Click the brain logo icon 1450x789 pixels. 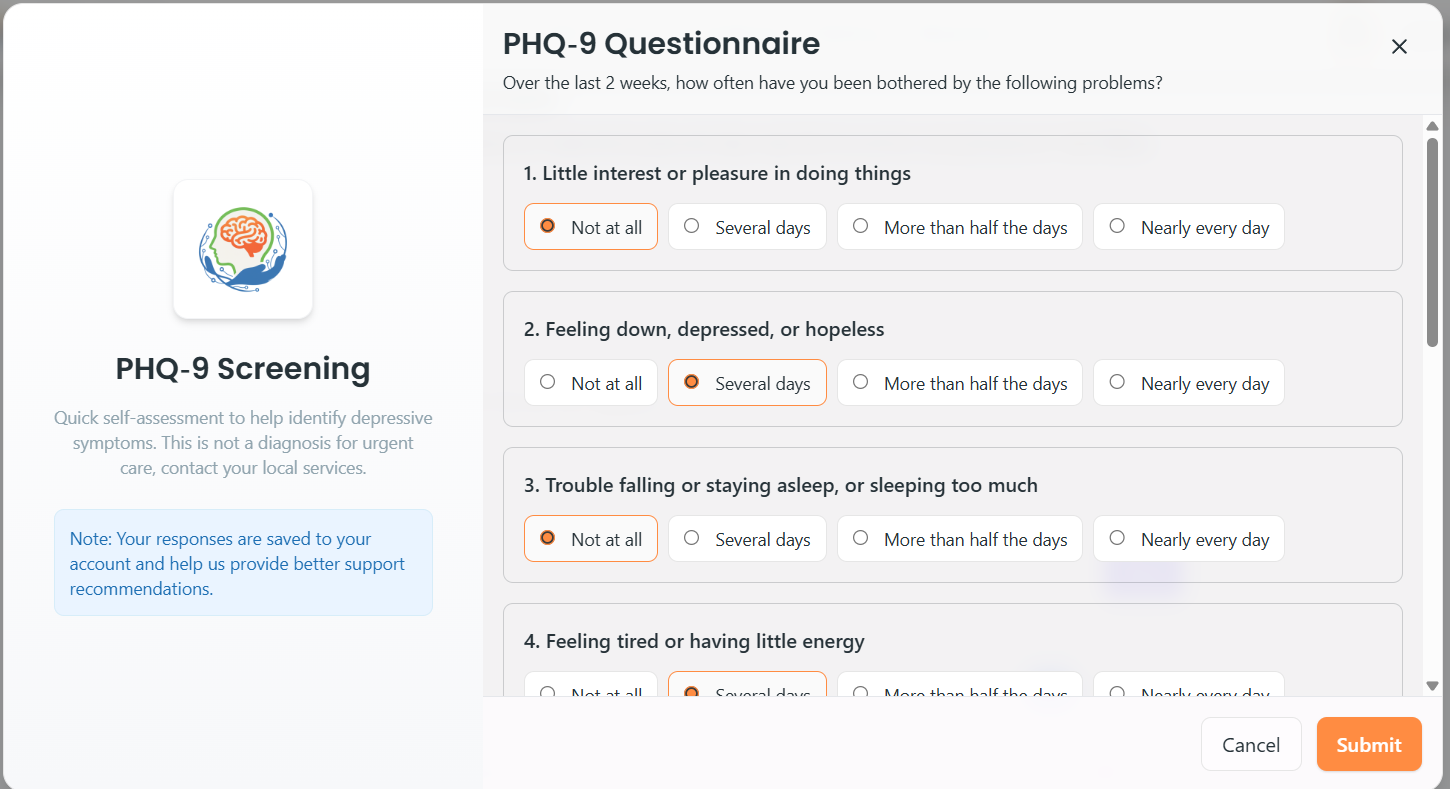tap(243, 249)
